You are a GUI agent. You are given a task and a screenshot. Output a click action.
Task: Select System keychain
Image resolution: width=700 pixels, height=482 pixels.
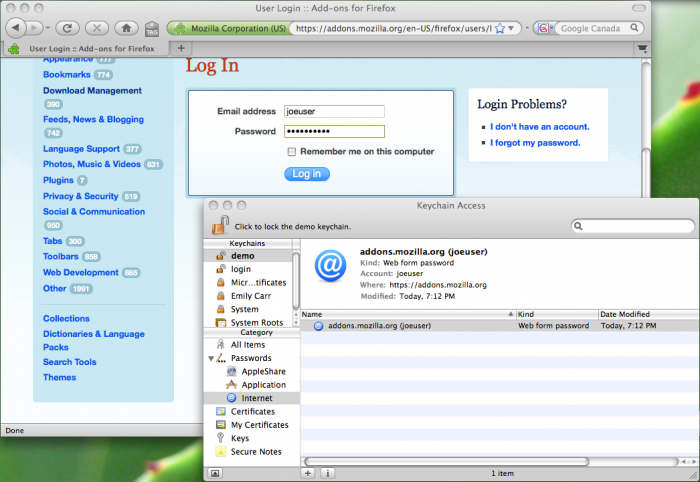click(248, 309)
